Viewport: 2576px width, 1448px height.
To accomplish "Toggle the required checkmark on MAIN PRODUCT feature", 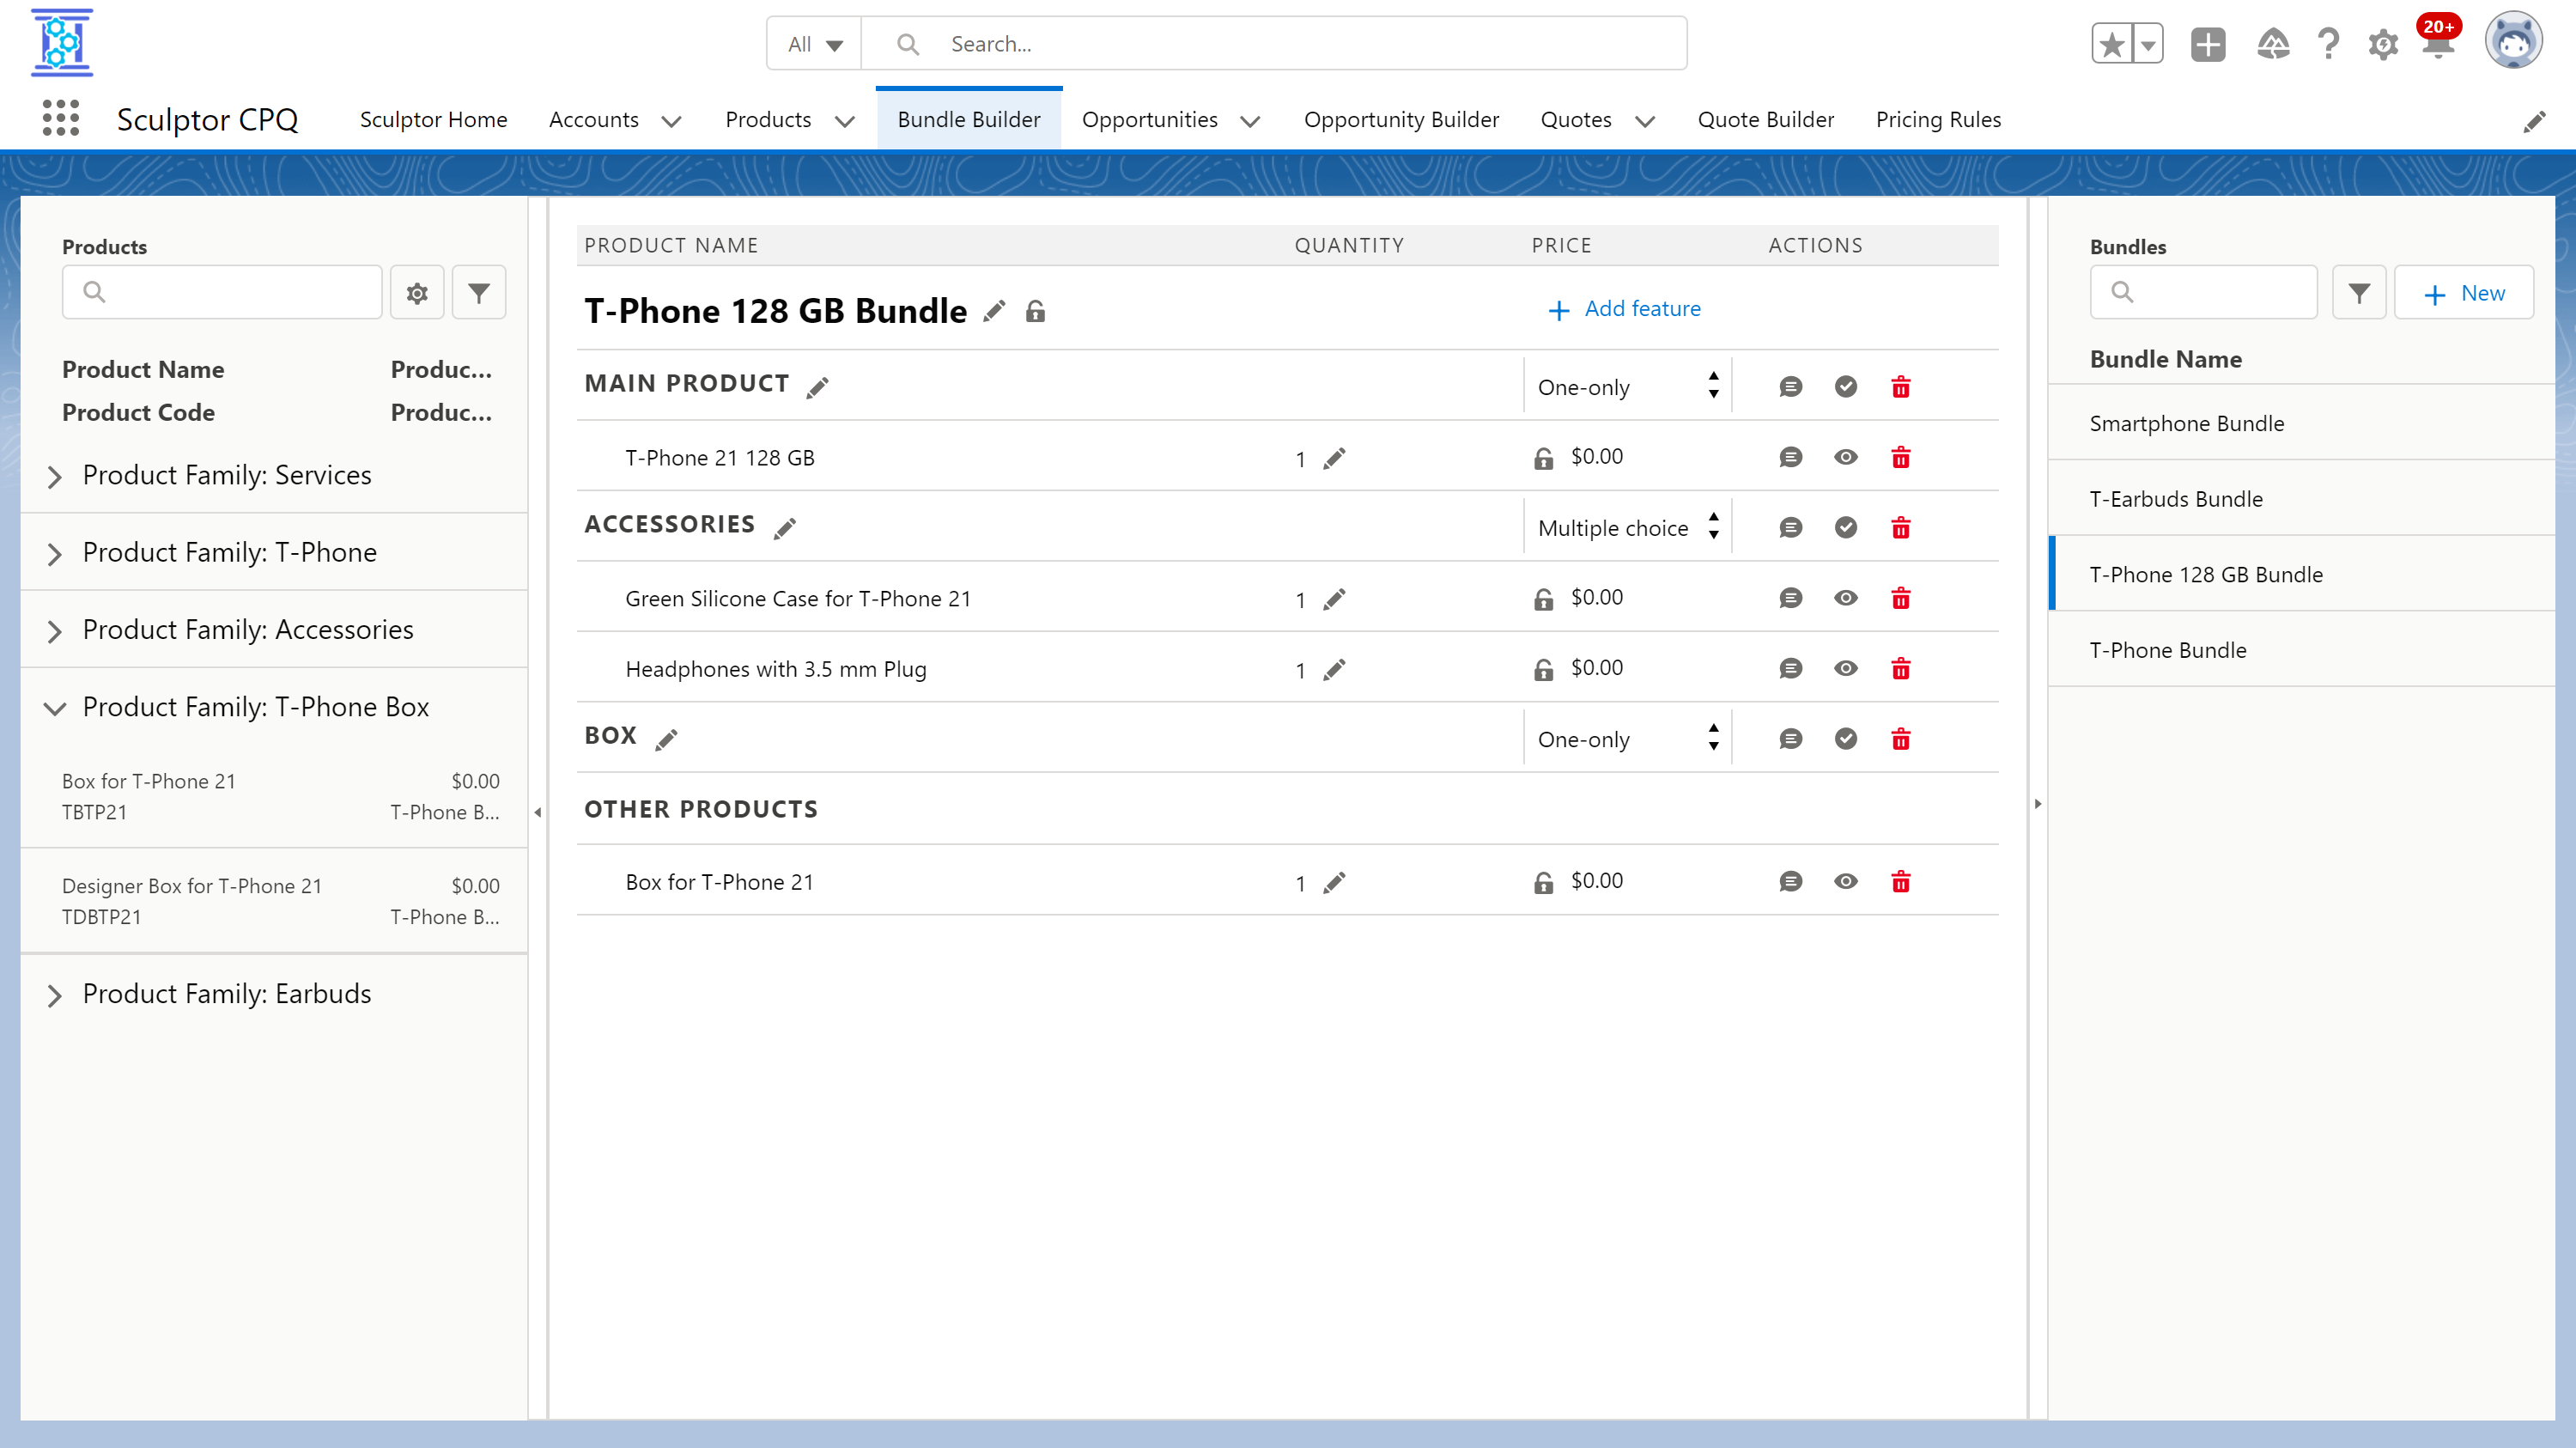I will [x=1845, y=386].
